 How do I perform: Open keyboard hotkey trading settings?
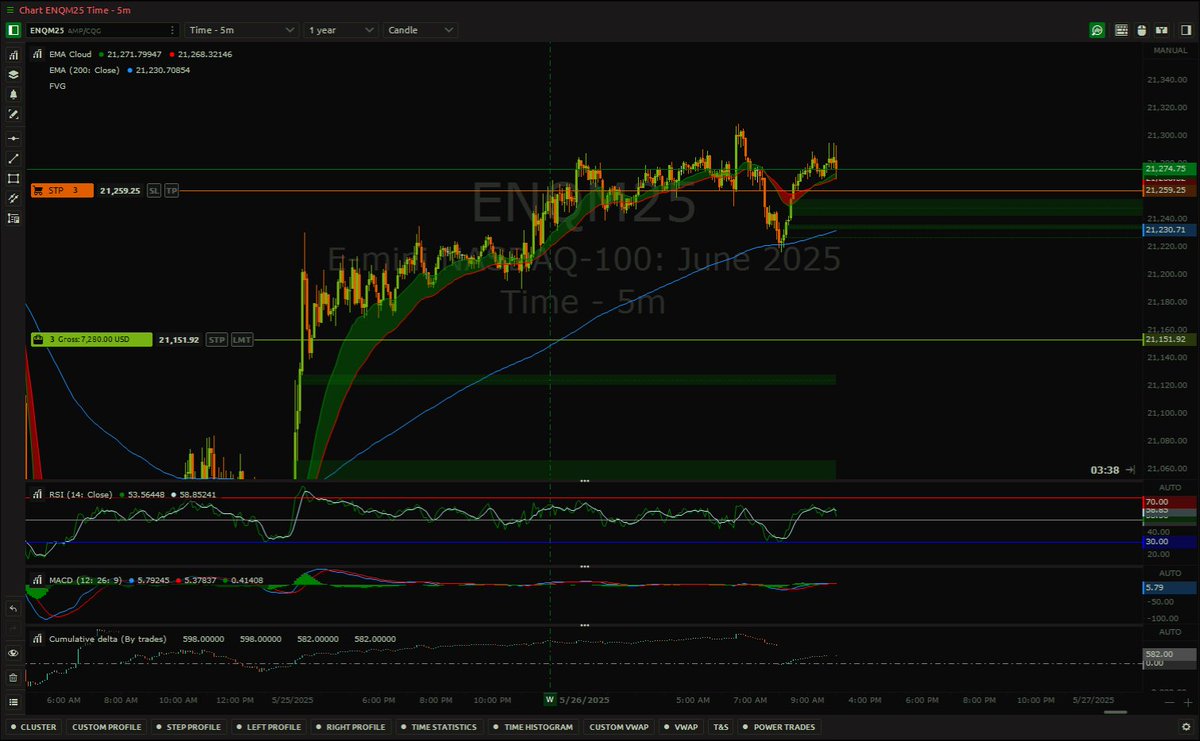(x=1121, y=30)
